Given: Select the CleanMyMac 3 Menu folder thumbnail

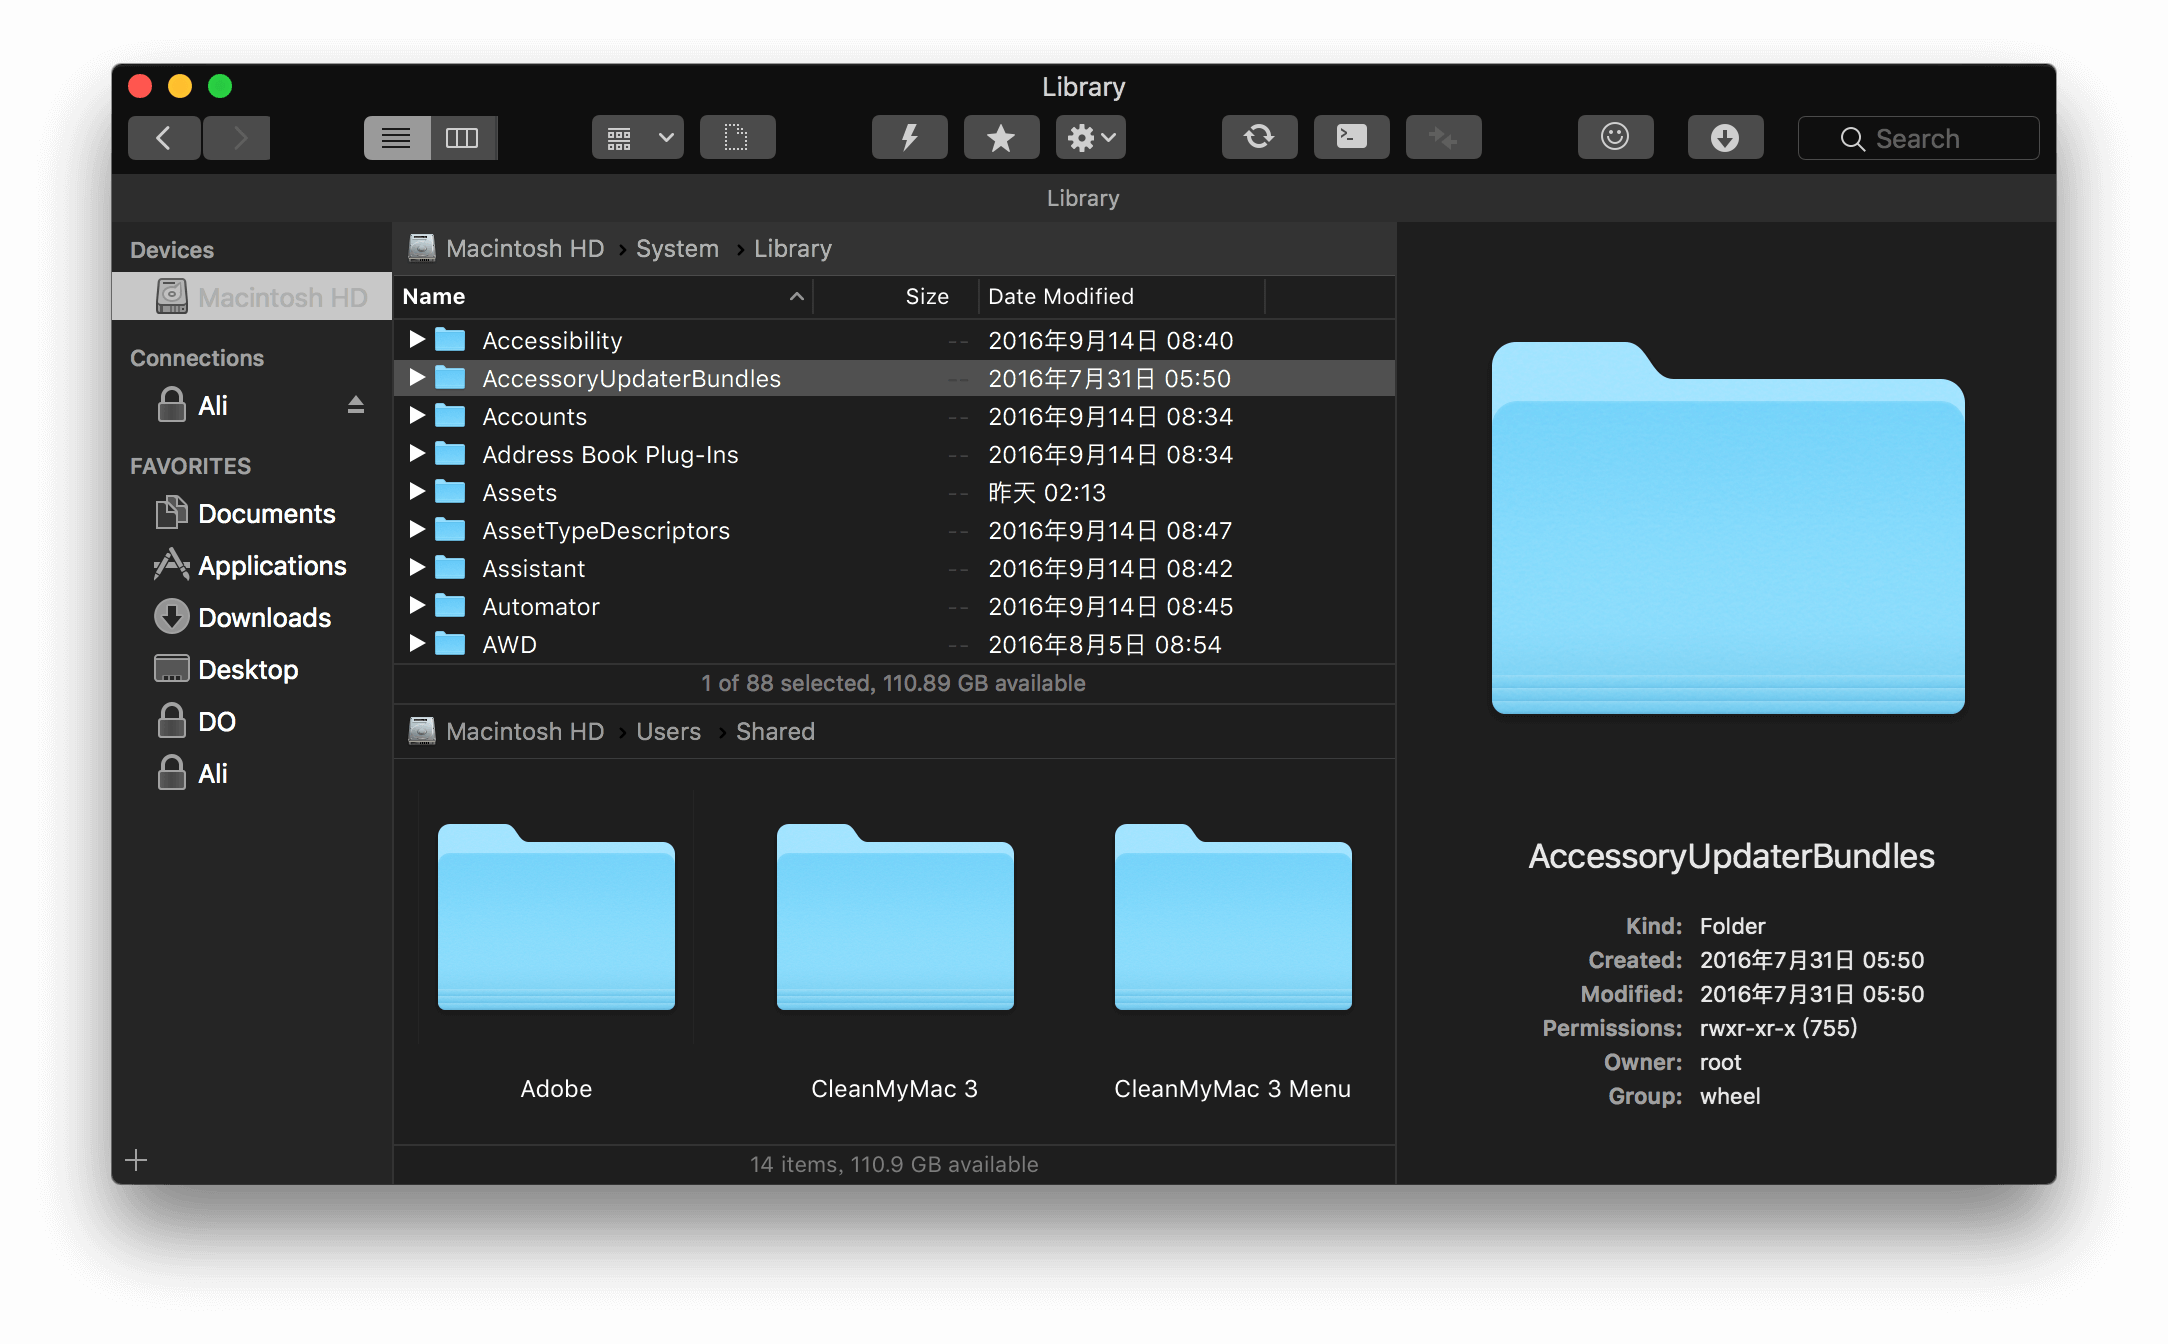Looking at the screenshot, I should point(1232,917).
